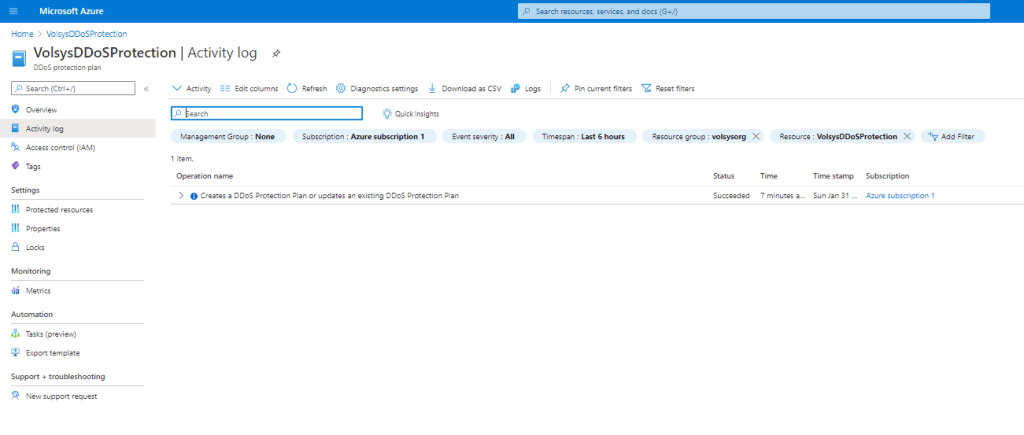Open Quick insights
The width and height of the screenshot is (1024, 435).
click(411, 114)
